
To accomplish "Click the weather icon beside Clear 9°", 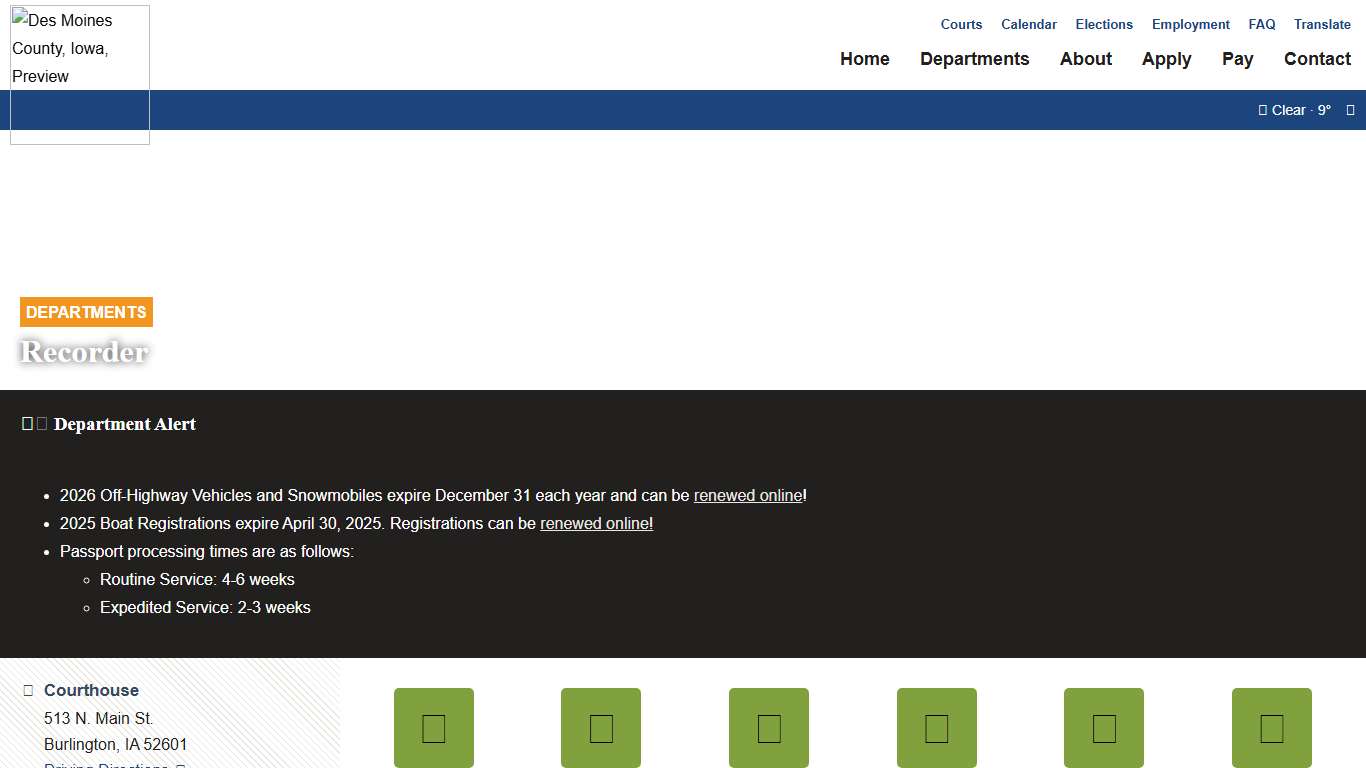I will [1262, 110].
